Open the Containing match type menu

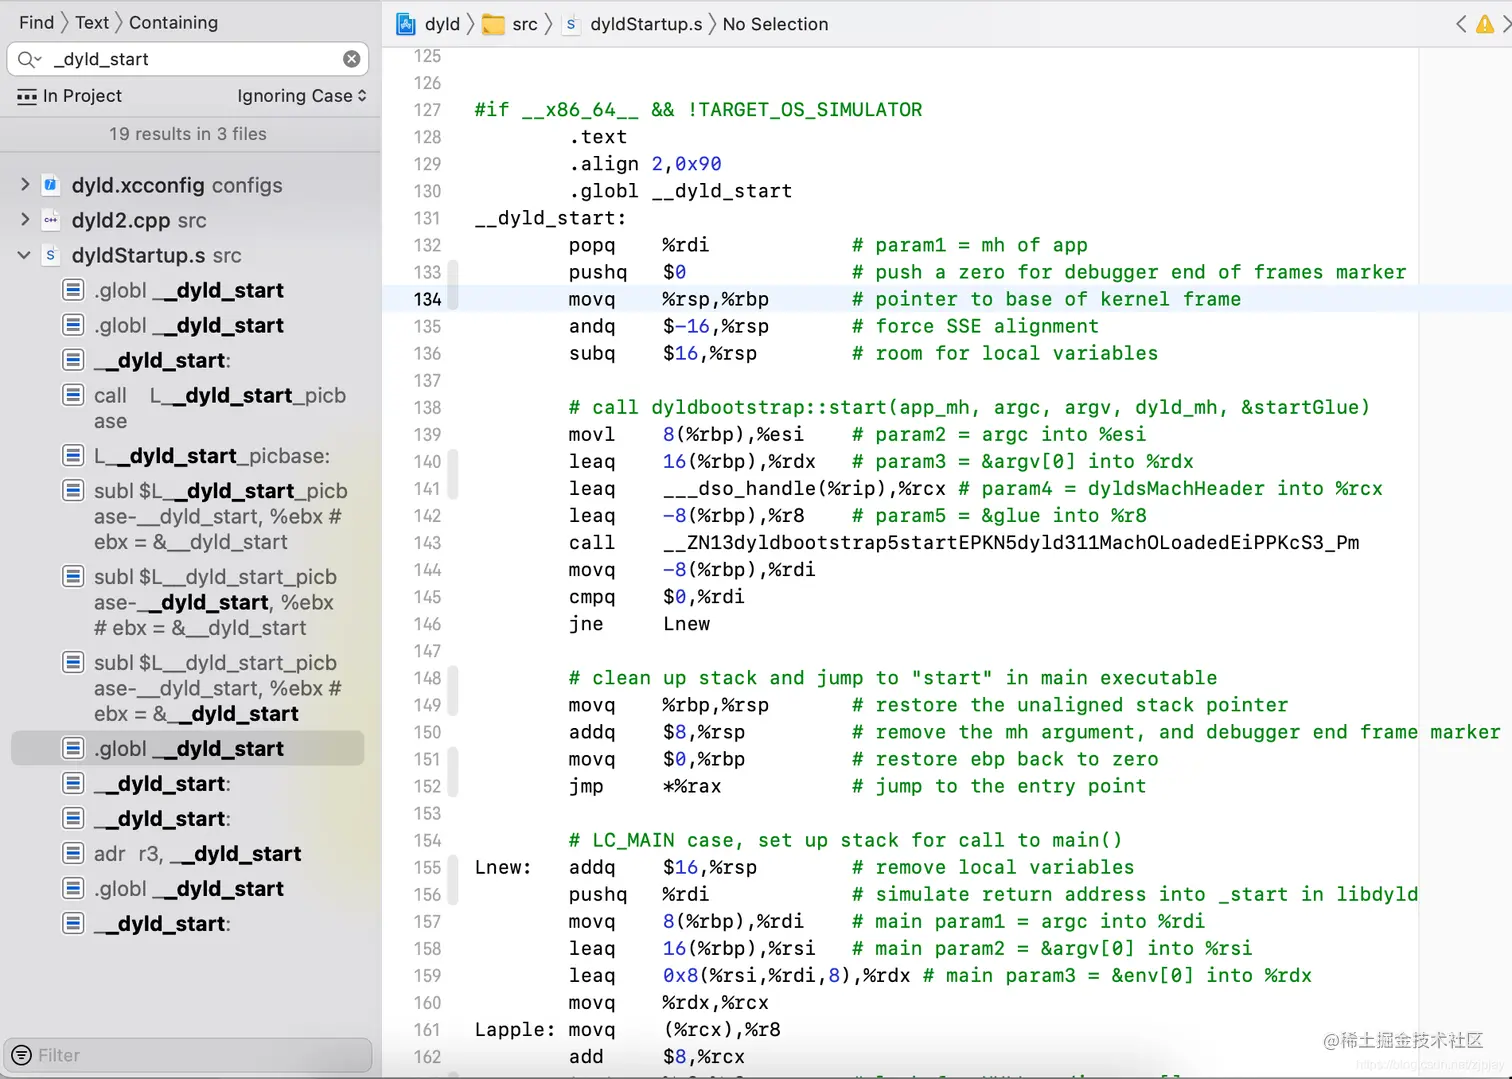(173, 22)
